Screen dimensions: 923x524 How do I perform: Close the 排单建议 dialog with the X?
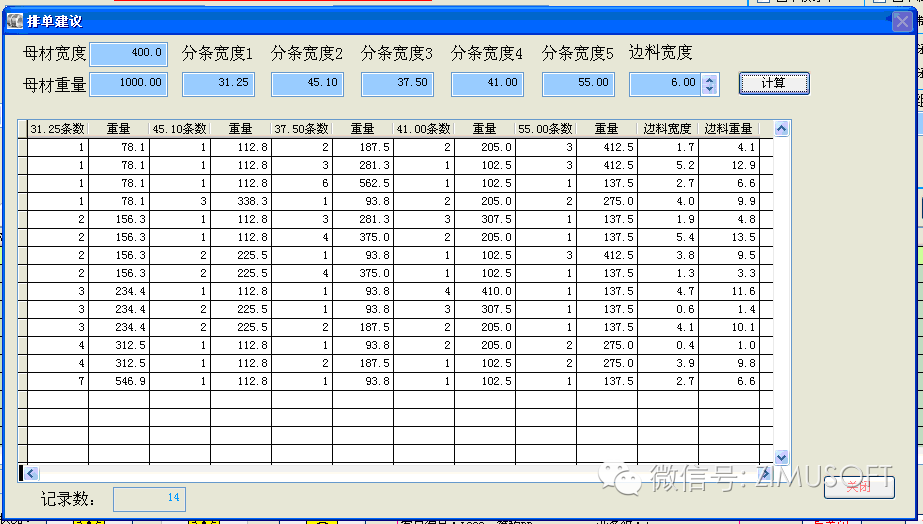point(900,21)
